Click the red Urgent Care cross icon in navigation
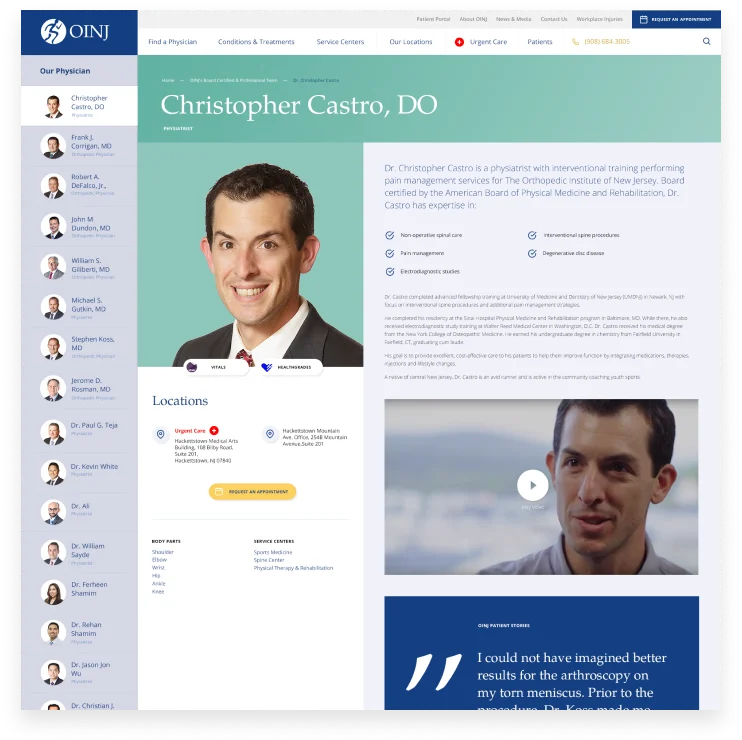 (x=459, y=42)
